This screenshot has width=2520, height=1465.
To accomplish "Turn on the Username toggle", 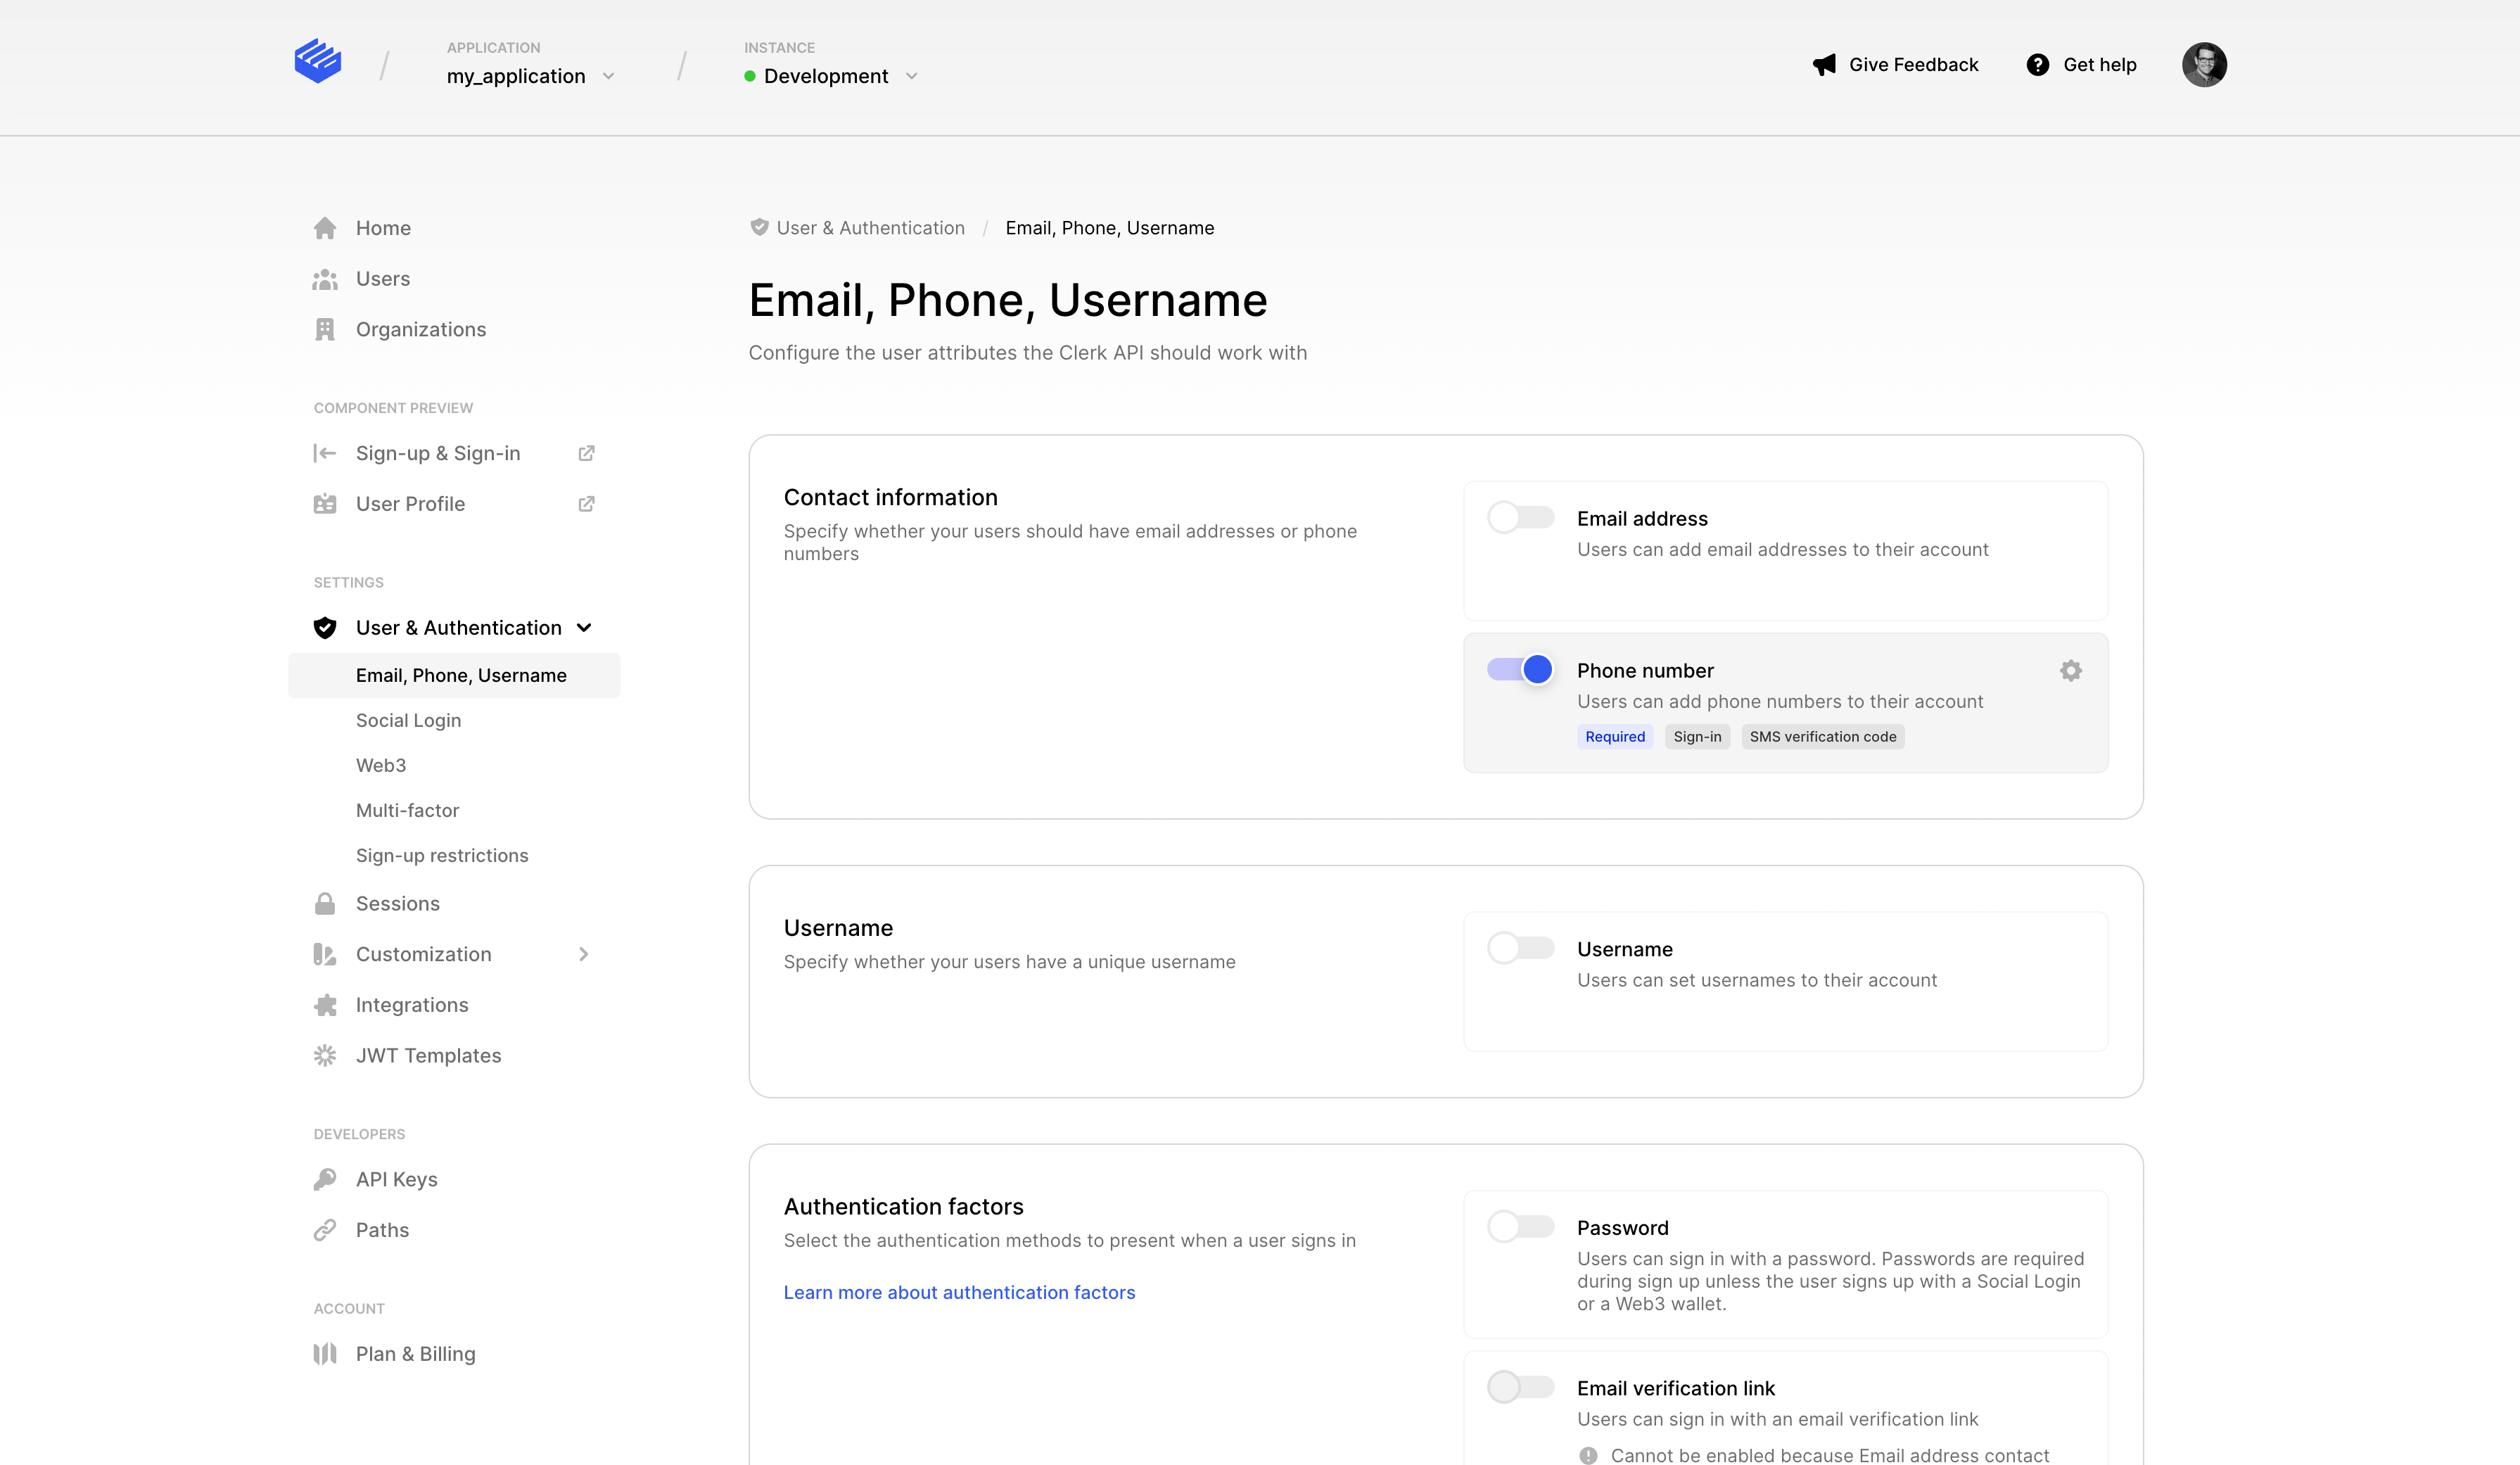I will coord(1520,947).
